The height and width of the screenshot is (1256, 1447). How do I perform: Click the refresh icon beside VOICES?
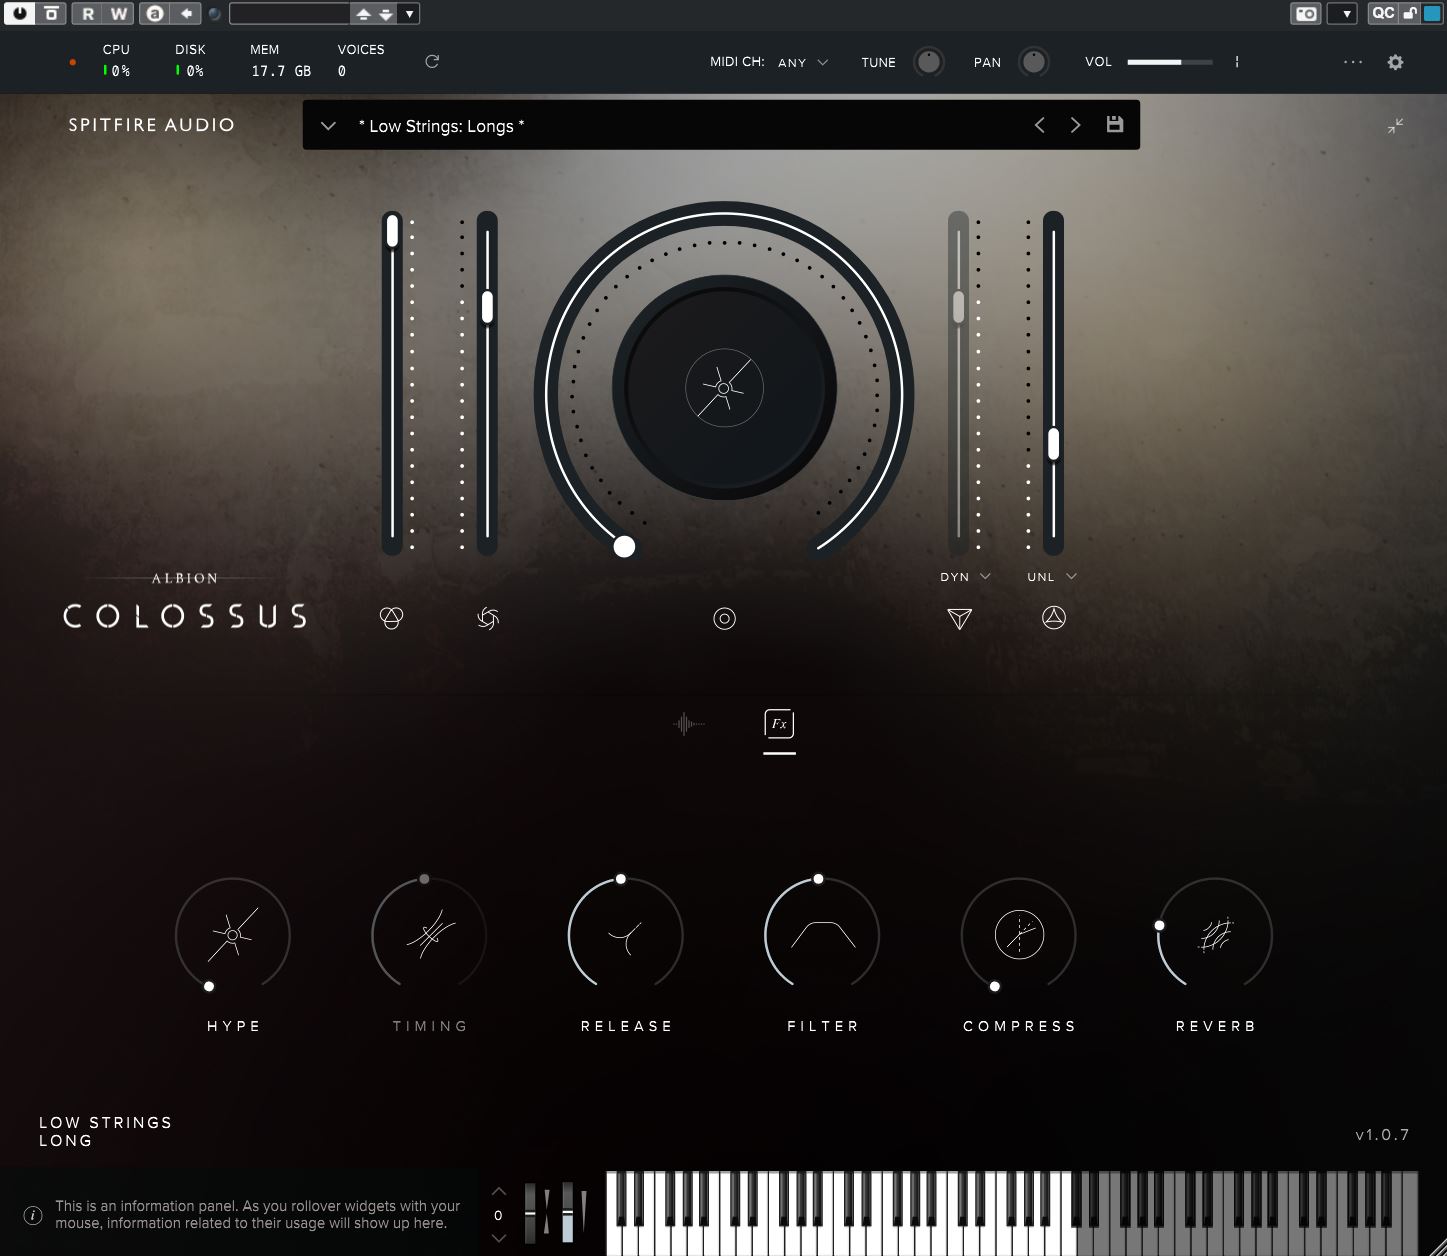(432, 61)
